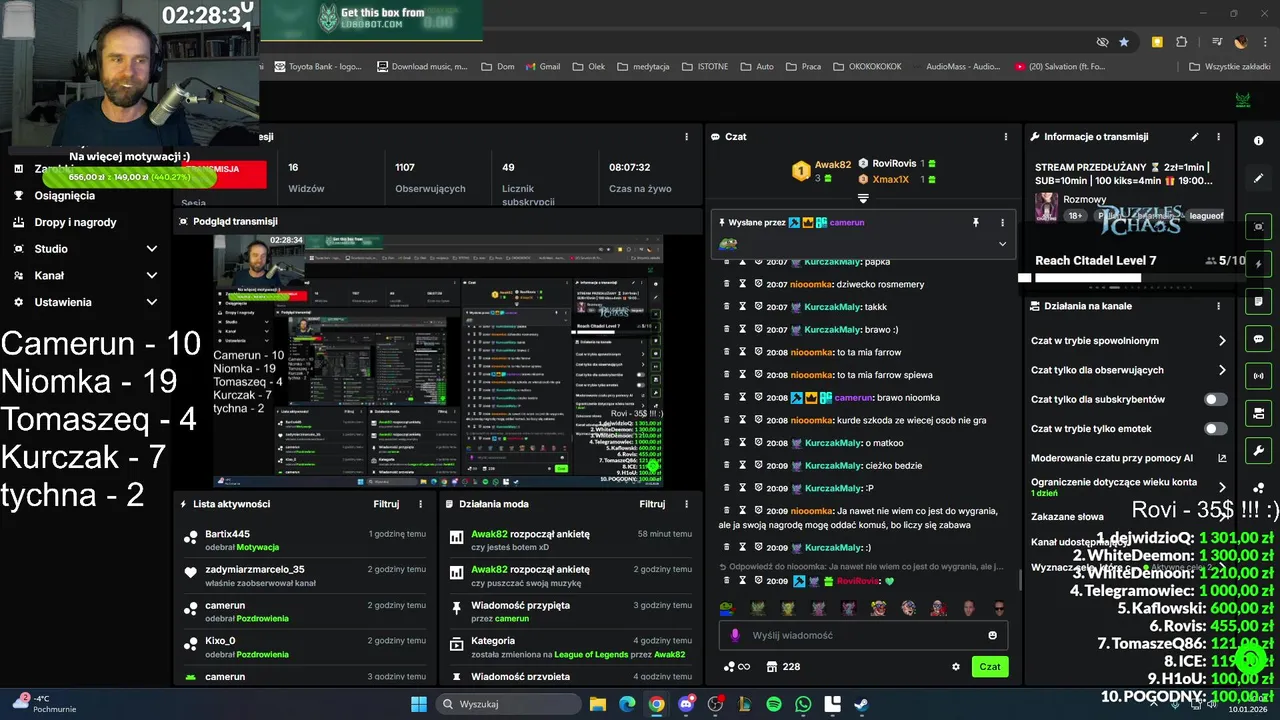Send message with the green Czat button
Viewport: 1280px width, 720px height.
tap(990, 667)
